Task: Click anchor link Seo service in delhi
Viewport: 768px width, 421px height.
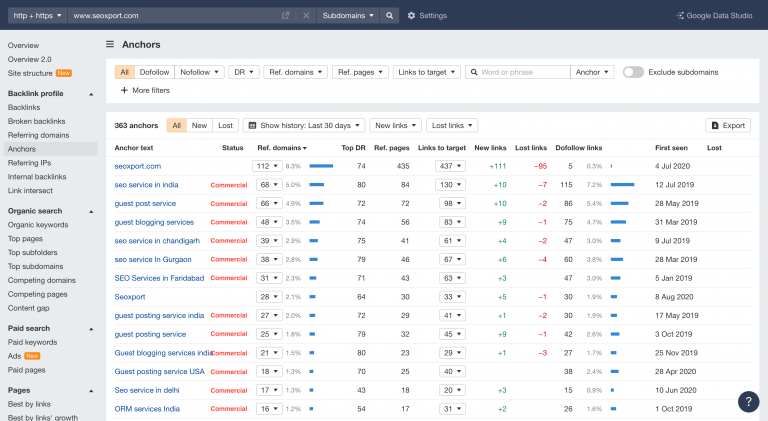Action: tap(147, 390)
